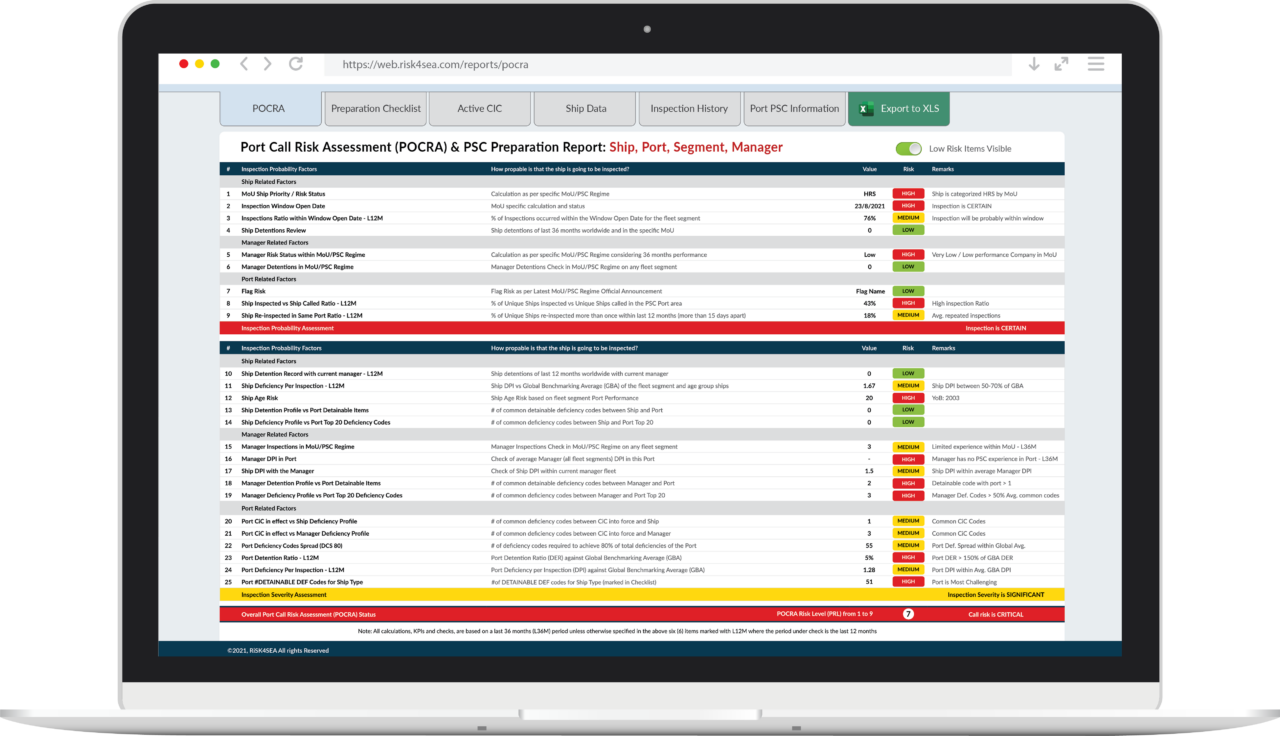Click the fullscreen expand icon near the downloads

tap(1061, 63)
